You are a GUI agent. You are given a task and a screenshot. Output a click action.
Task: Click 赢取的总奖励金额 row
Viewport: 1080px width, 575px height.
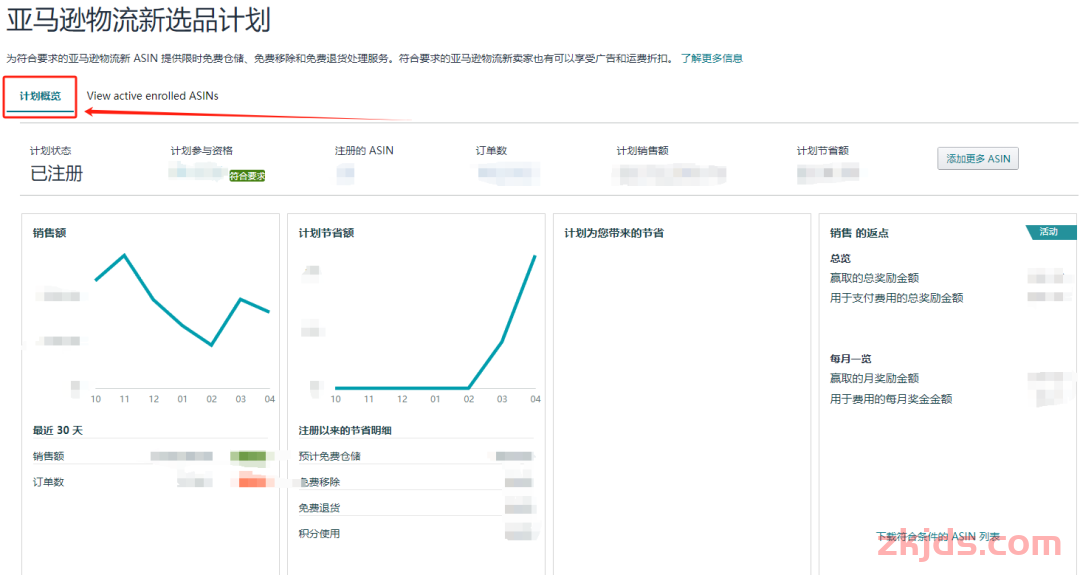[950, 278]
